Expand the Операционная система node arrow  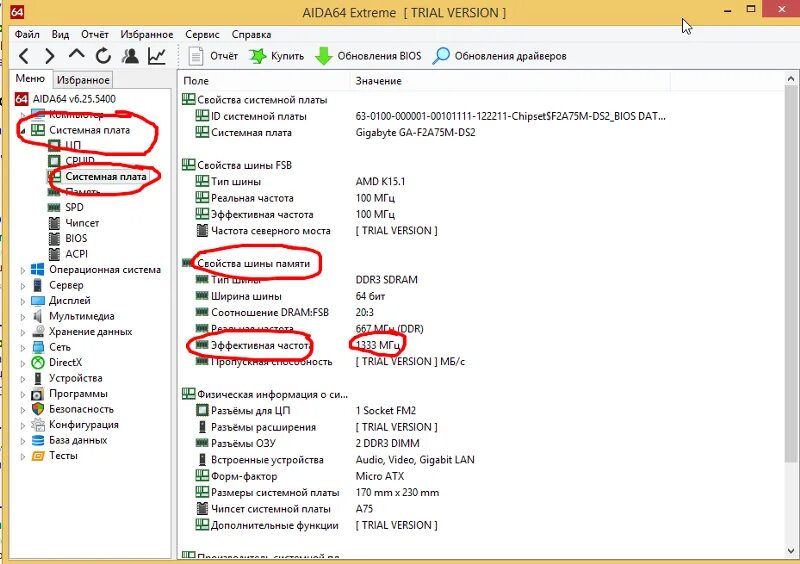pos(22,270)
